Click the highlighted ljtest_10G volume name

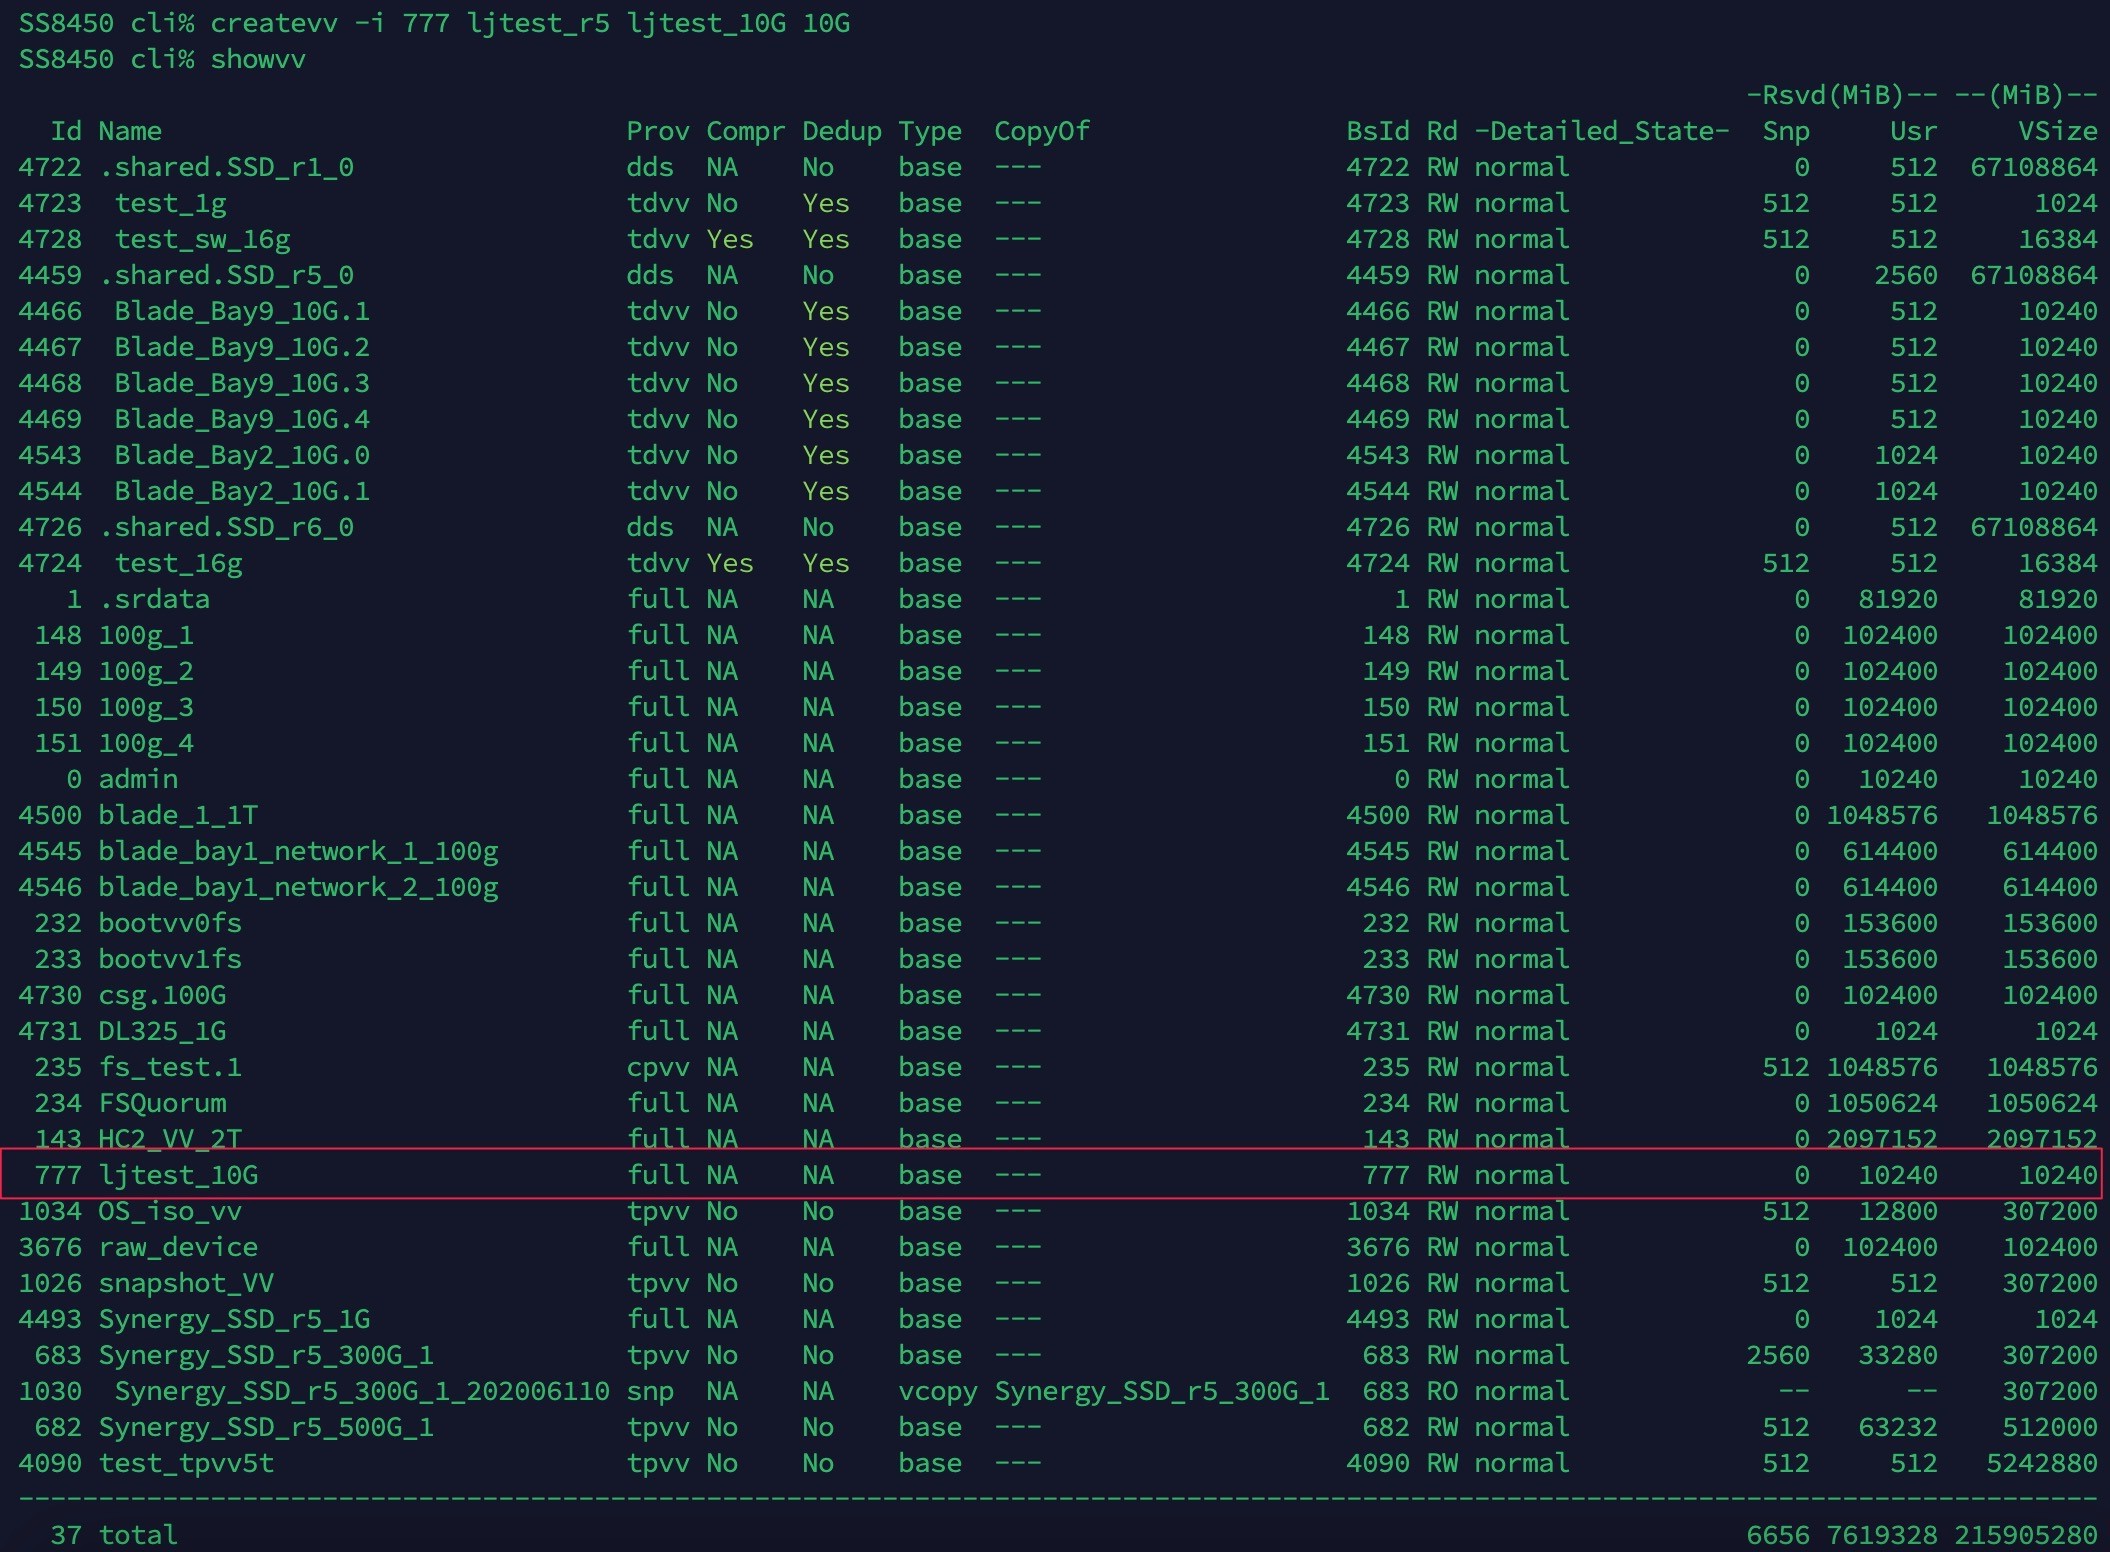click(178, 1175)
